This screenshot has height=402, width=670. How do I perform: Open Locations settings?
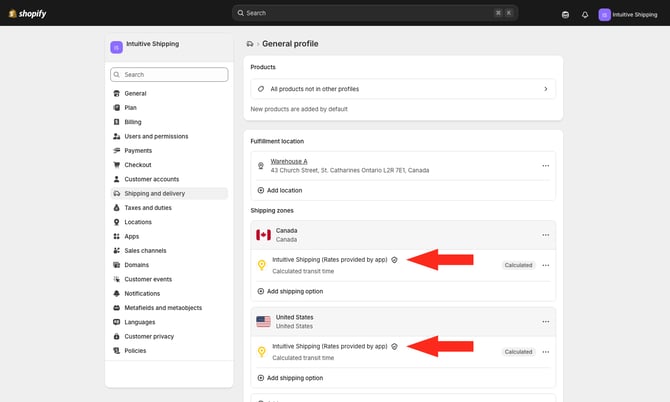138,222
